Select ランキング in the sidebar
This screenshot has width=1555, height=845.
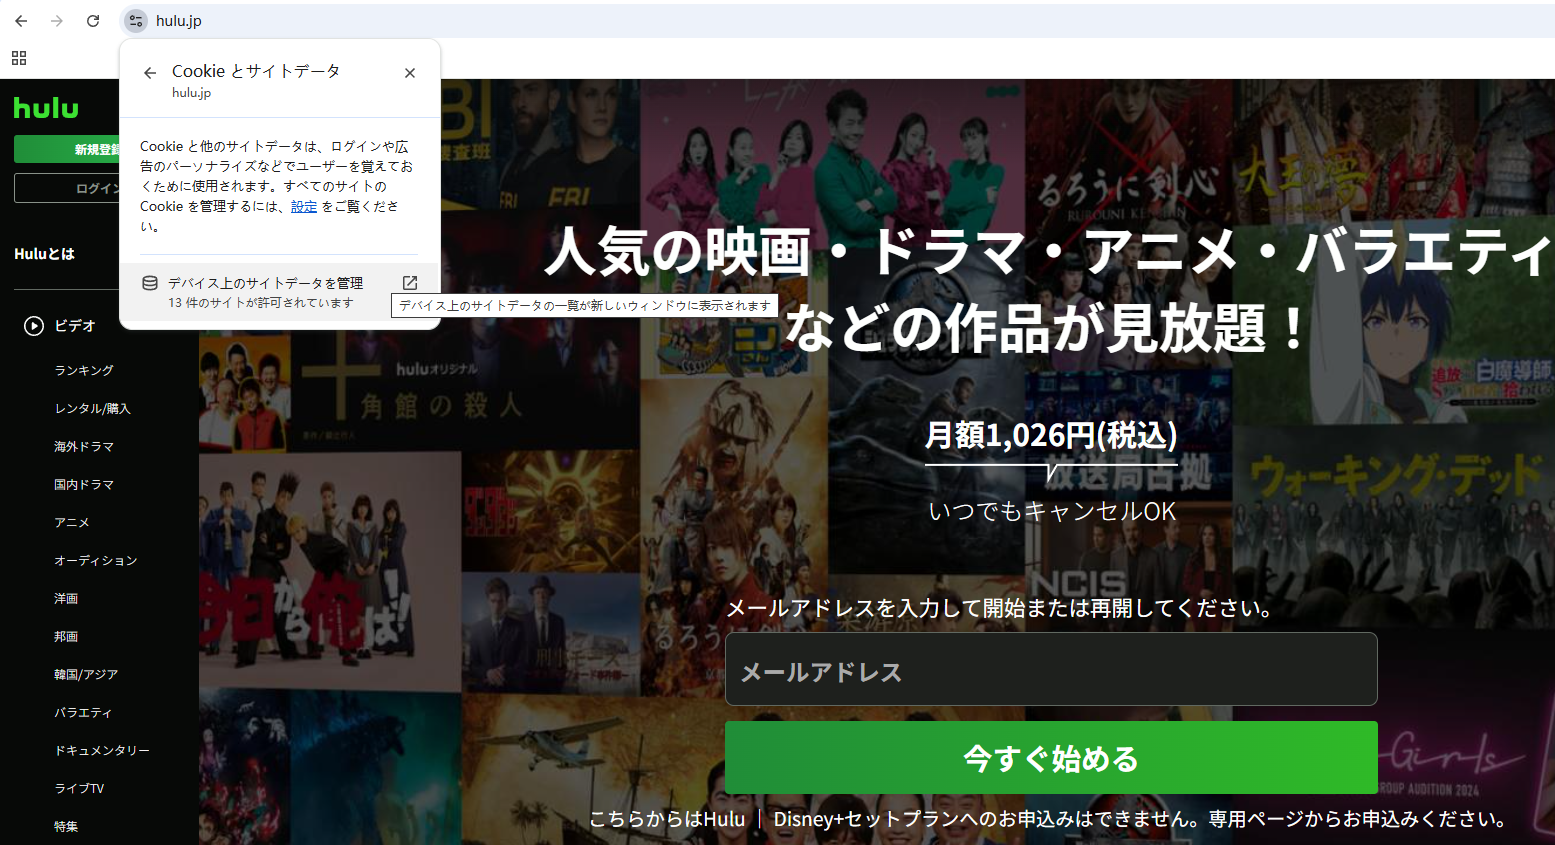tap(84, 371)
